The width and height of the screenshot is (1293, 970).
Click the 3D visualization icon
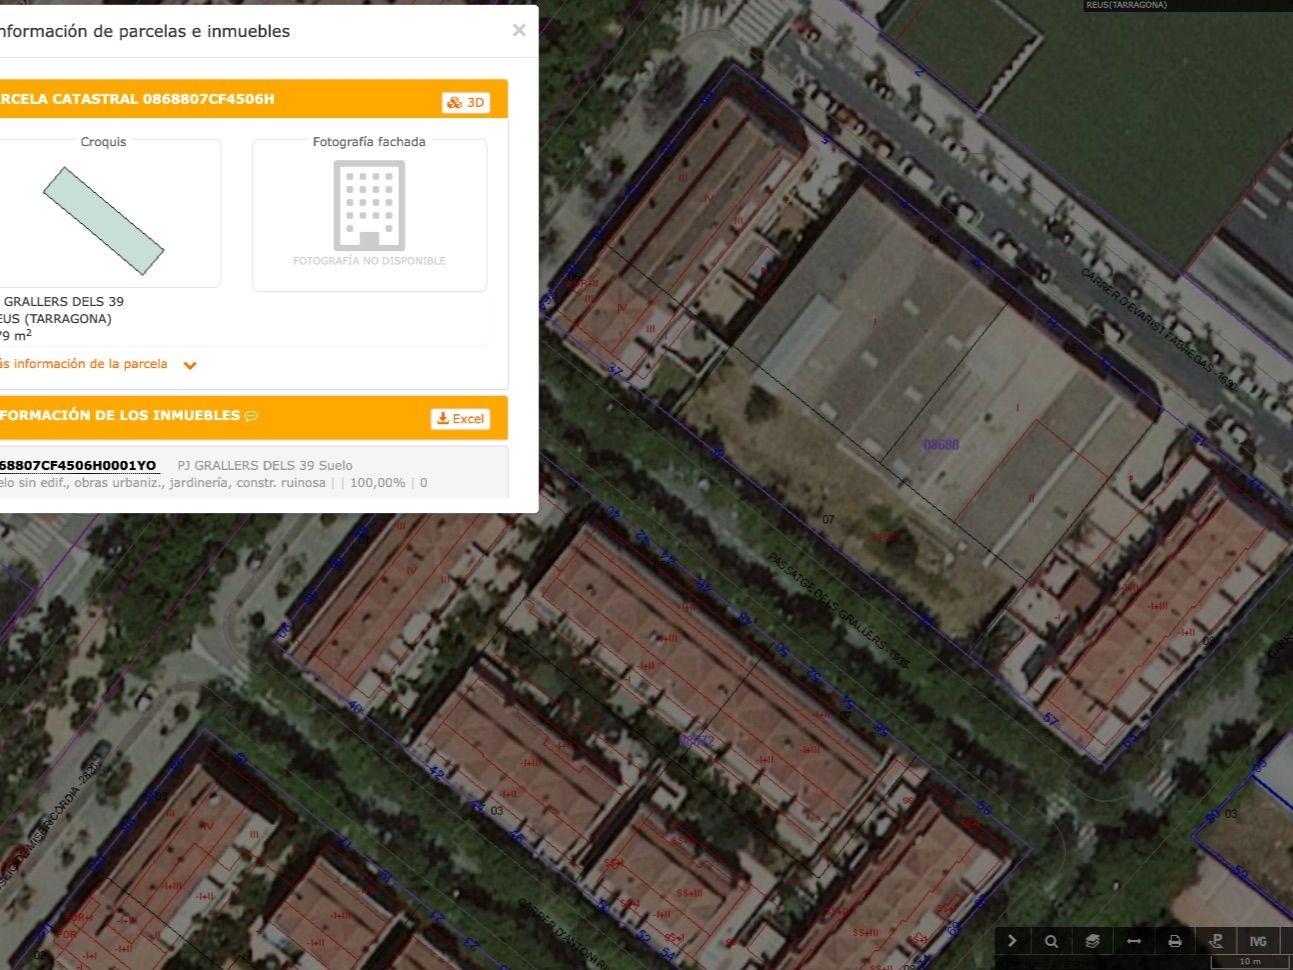coord(466,101)
